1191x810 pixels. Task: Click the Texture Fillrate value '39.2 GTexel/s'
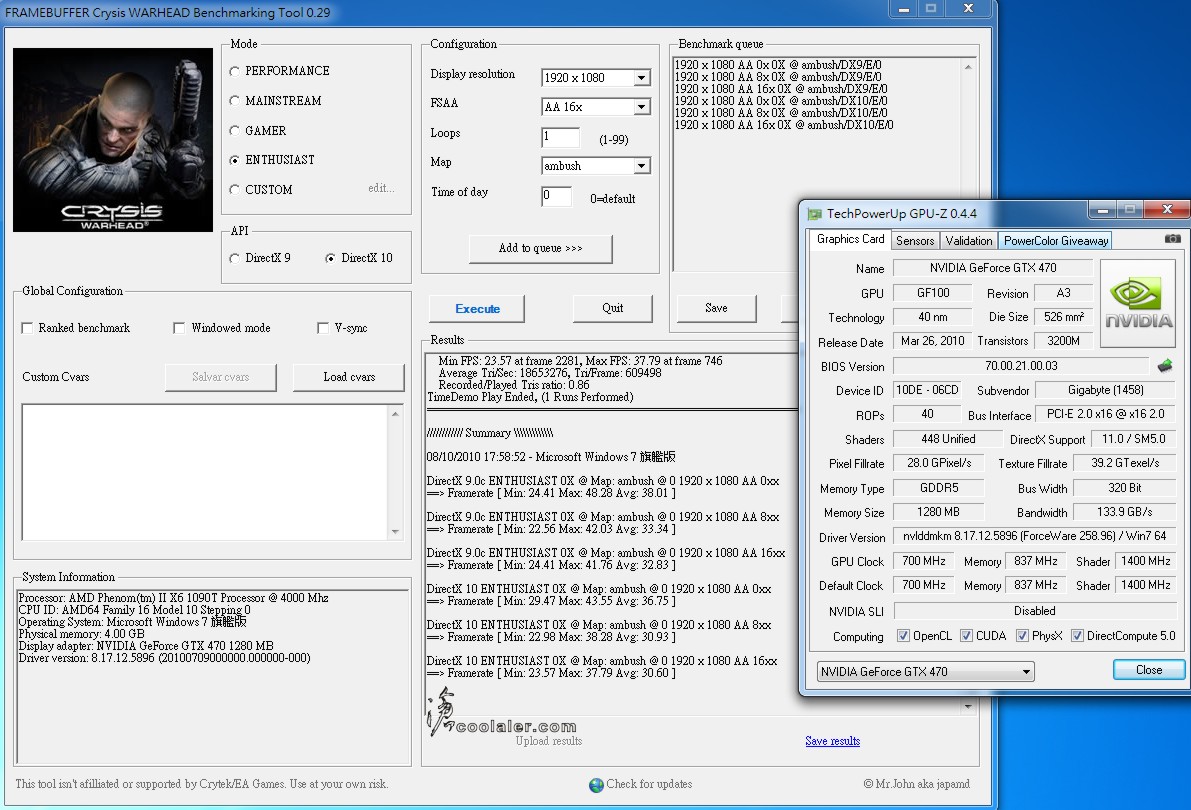pos(1124,464)
